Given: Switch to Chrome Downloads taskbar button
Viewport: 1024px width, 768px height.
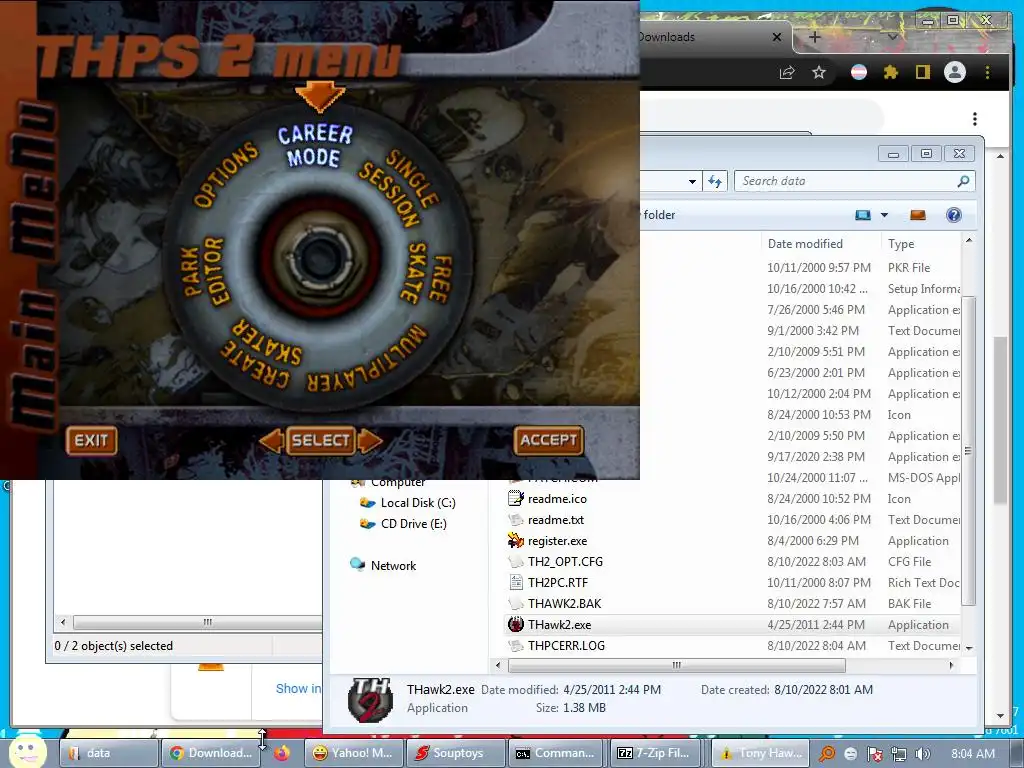Looking at the screenshot, I should pyautogui.click(x=211, y=753).
